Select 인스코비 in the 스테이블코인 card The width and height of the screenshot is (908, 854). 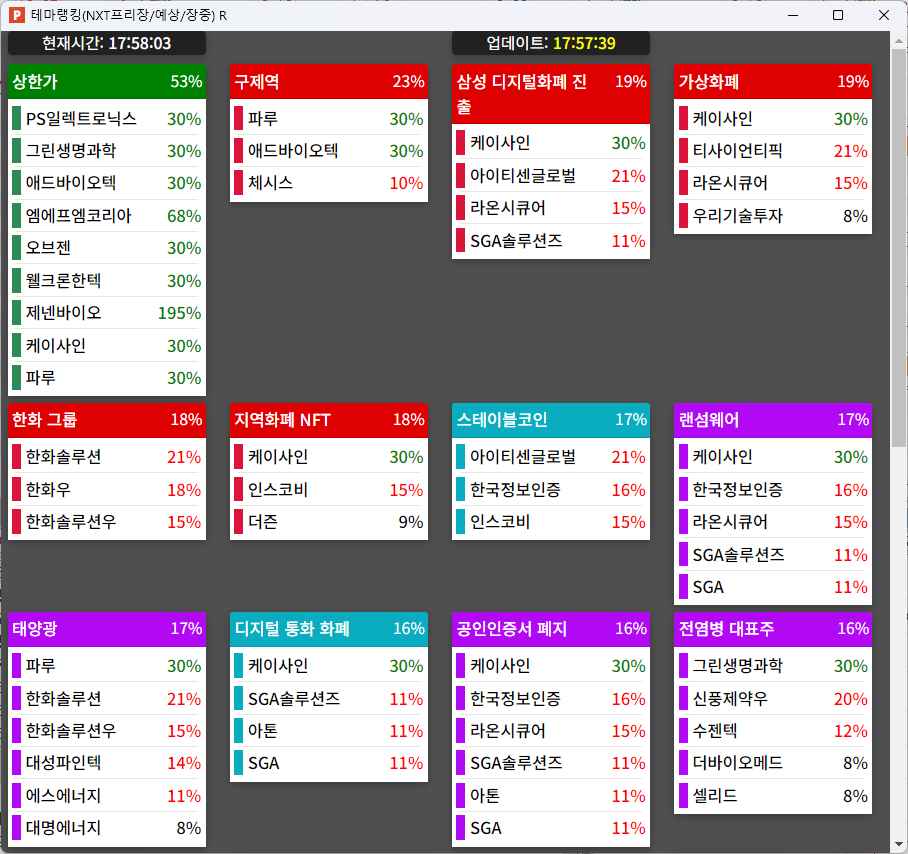pyautogui.click(x=551, y=522)
